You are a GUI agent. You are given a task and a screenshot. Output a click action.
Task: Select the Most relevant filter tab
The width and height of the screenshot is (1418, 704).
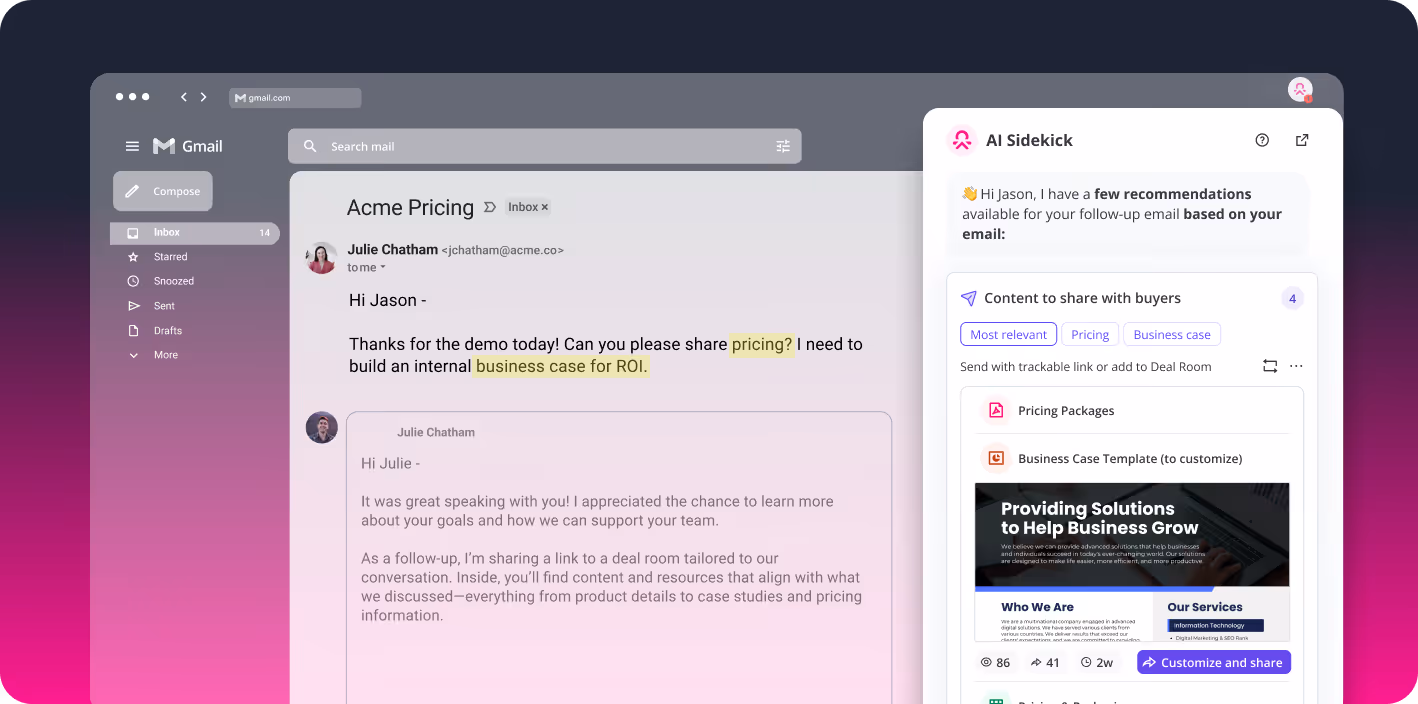1008,335
